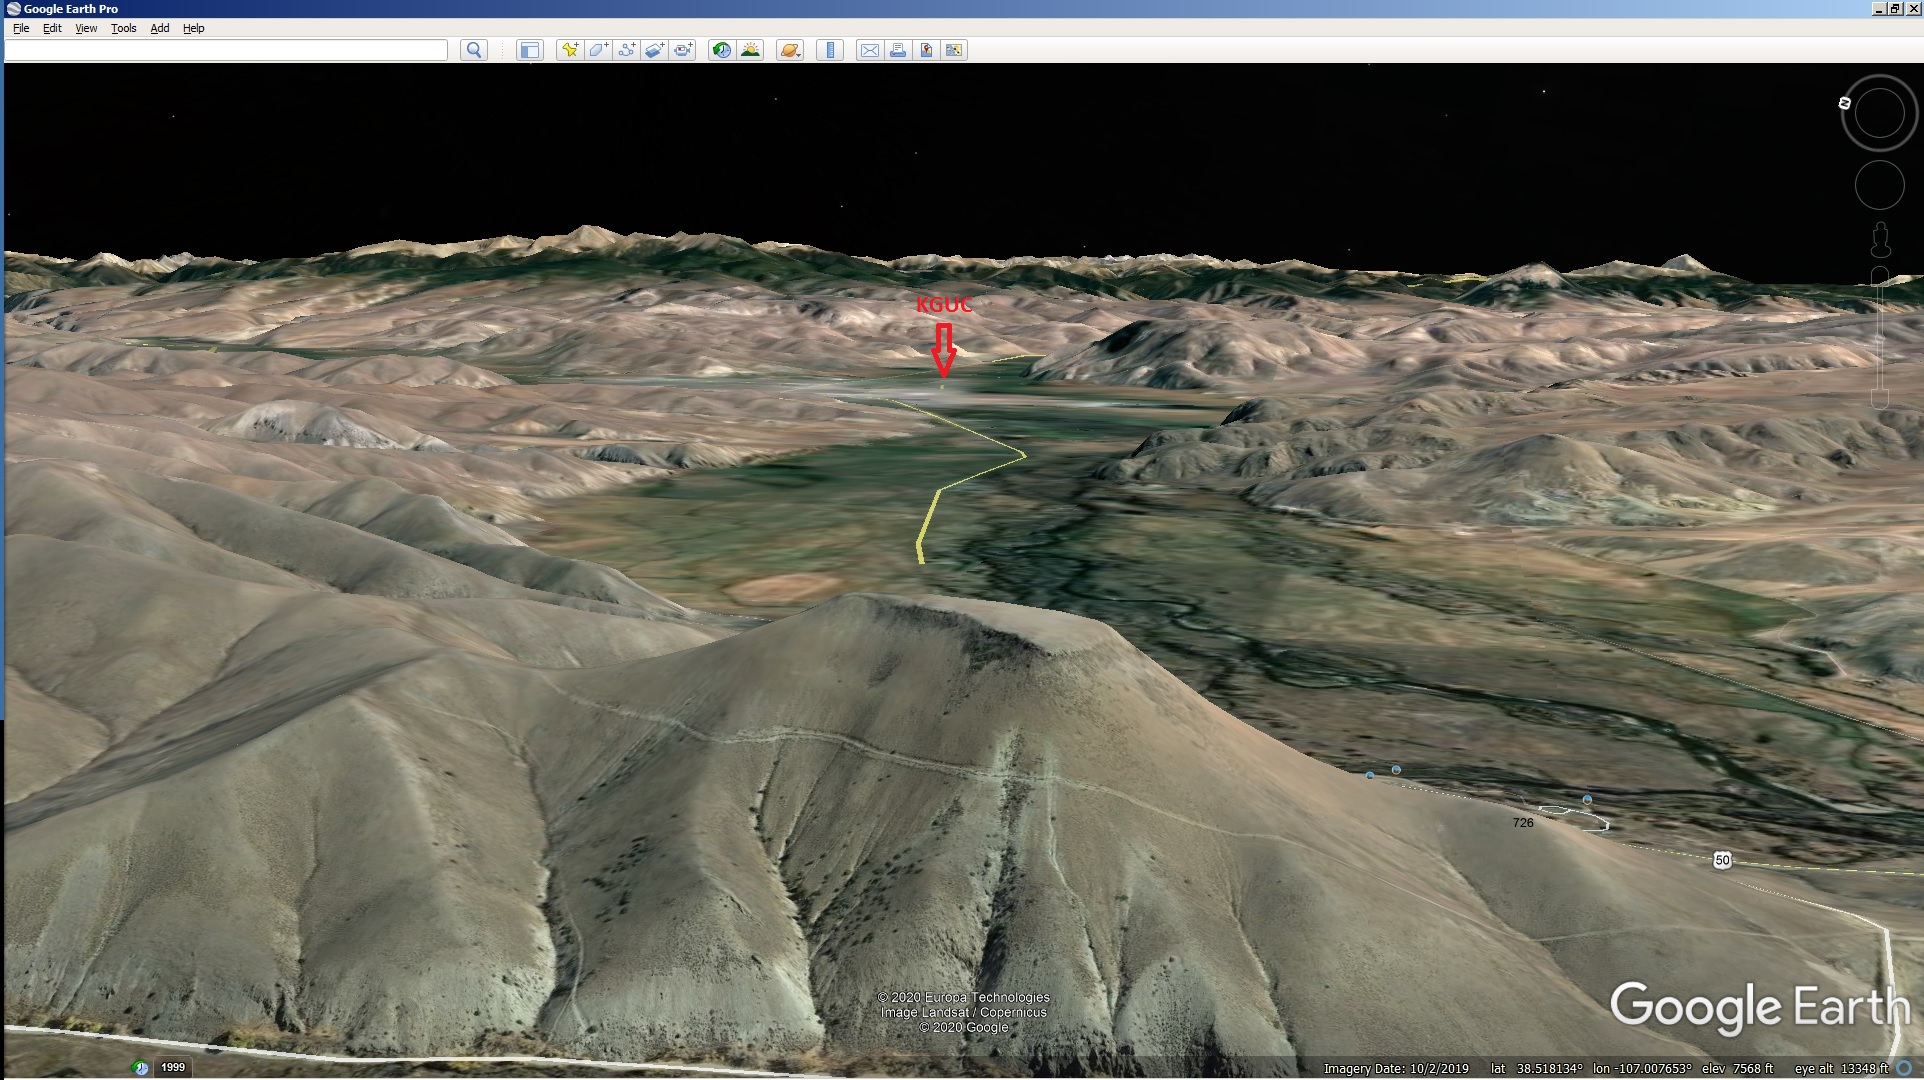
Task: Toggle sunlight across the landscape
Action: point(750,50)
